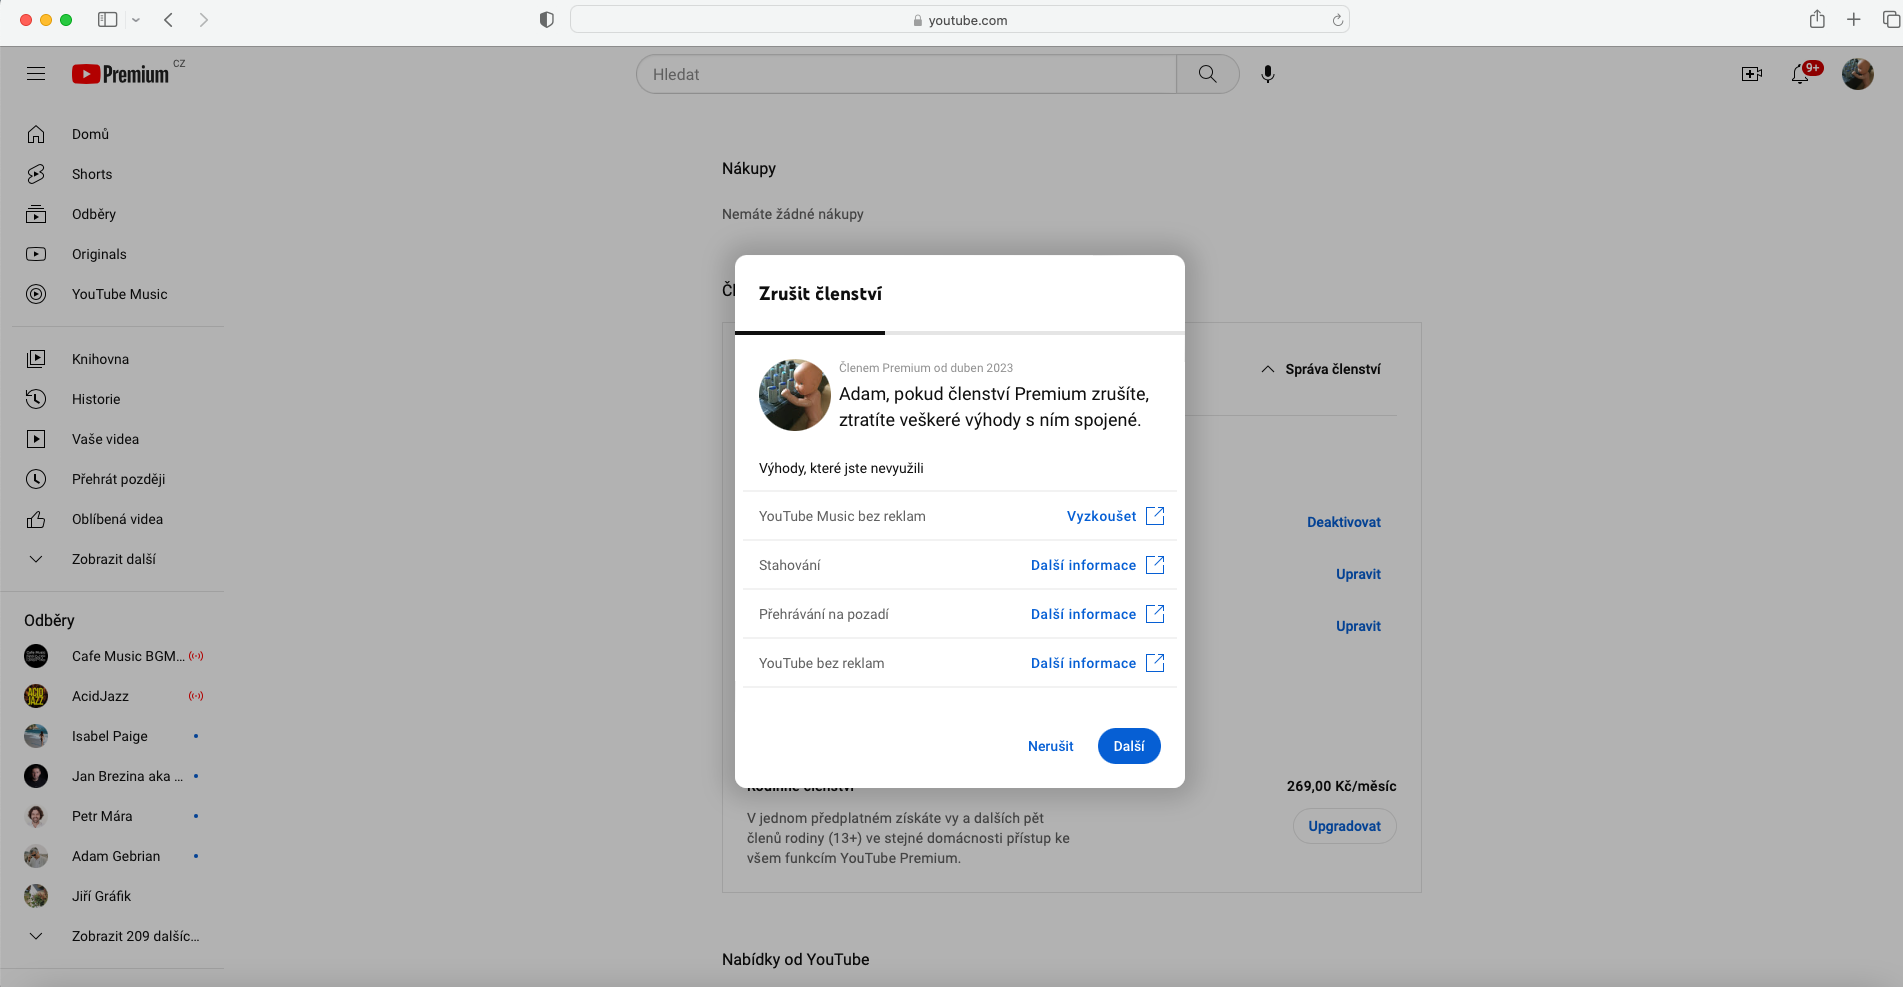
Task: Click the Safari page reload icon
Action: (x=1337, y=20)
